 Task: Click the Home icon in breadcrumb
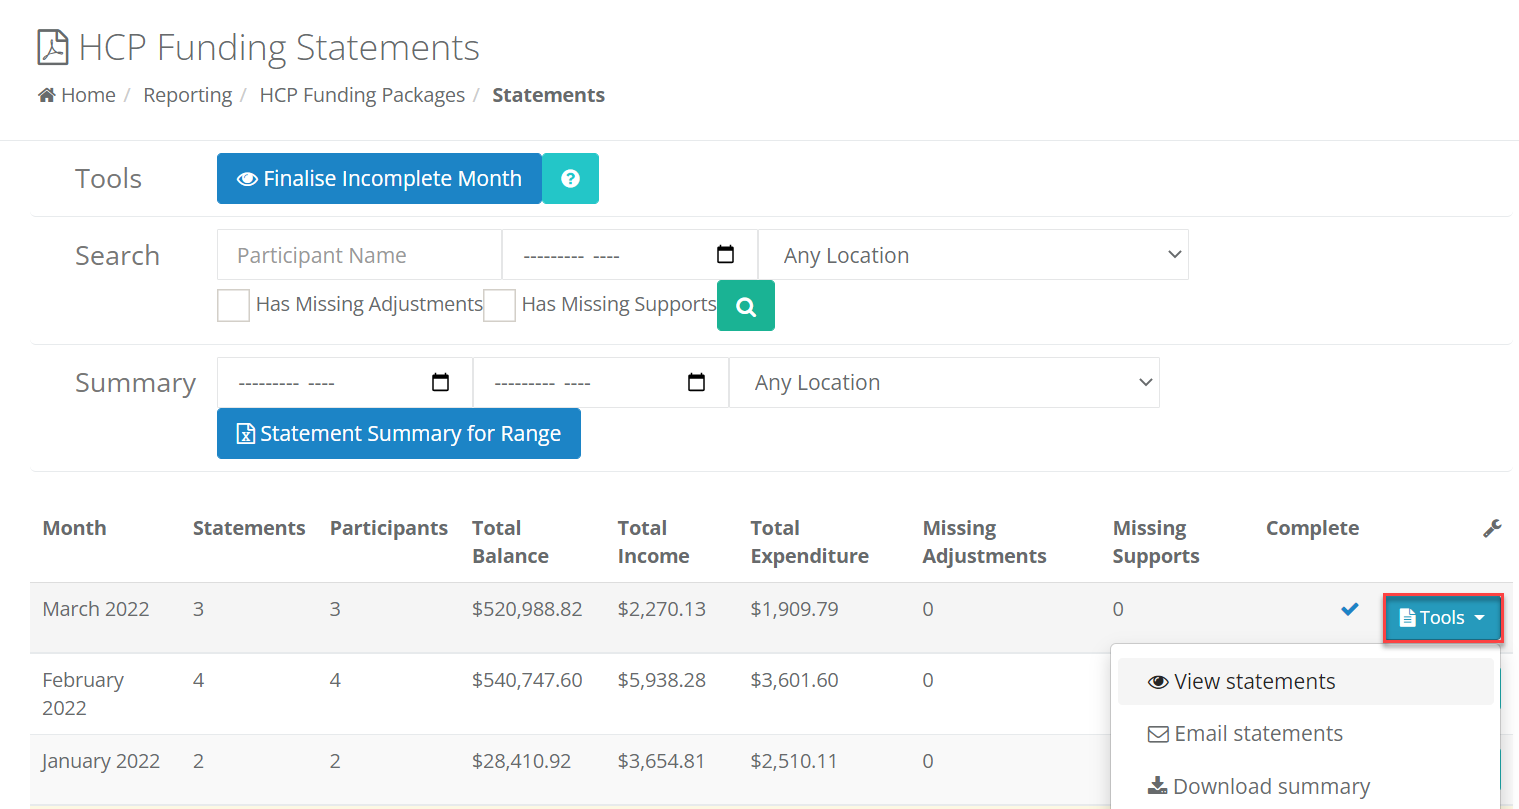pos(46,95)
